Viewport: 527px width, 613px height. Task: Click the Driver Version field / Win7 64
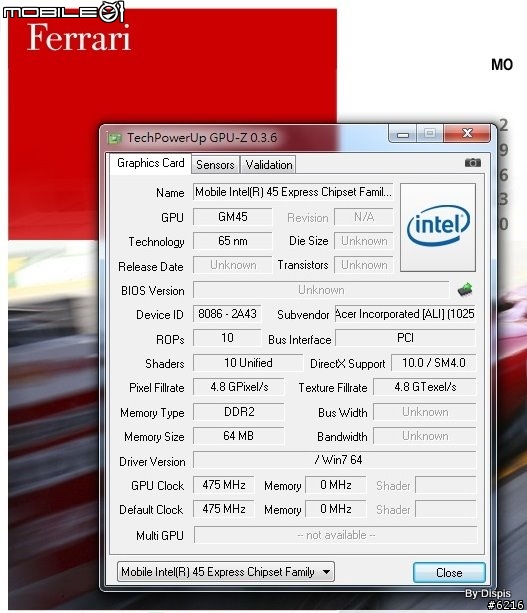[x=335, y=460]
